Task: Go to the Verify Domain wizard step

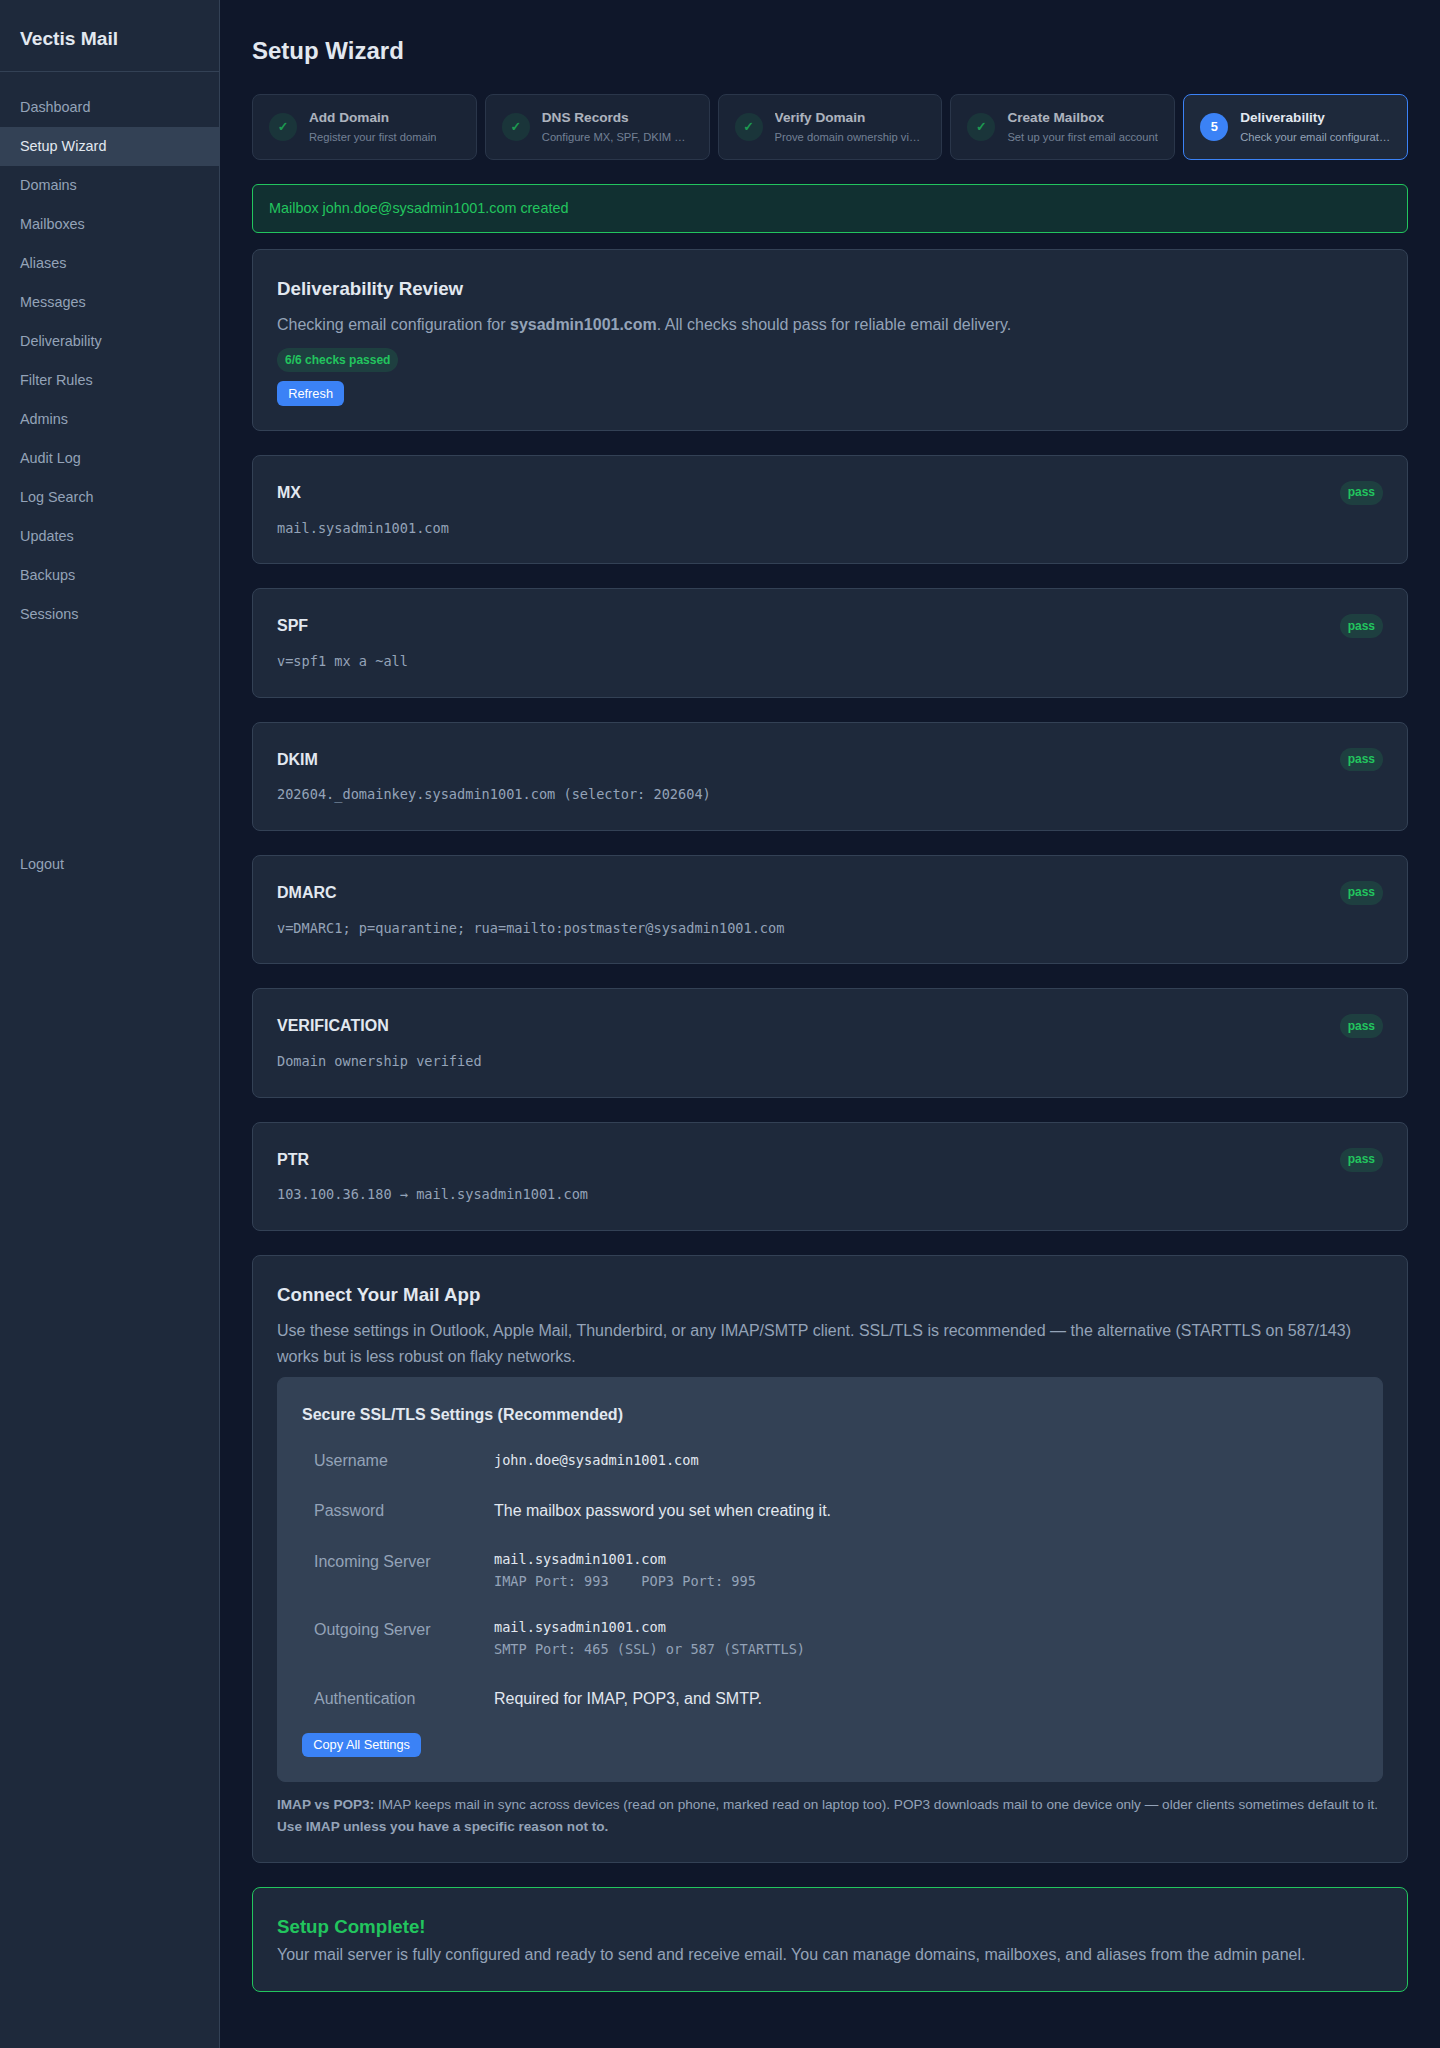Action: pyautogui.click(x=830, y=127)
